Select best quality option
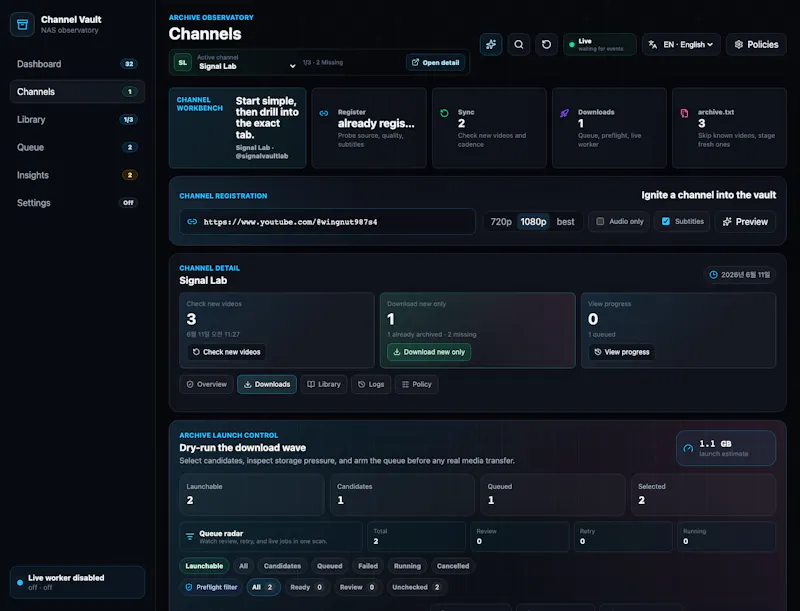The width and height of the screenshot is (800, 611). click(x=565, y=222)
